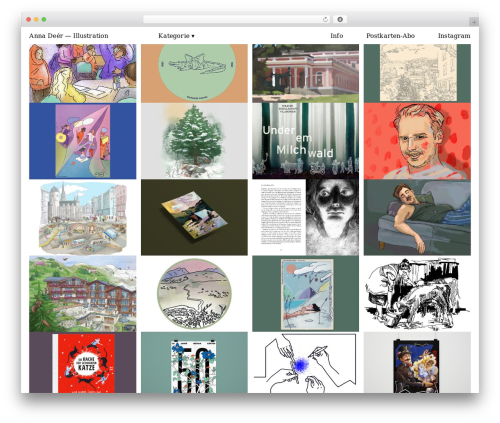500x423 pixels.
Task: Open the Info page
Action: [x=337, y=36]
